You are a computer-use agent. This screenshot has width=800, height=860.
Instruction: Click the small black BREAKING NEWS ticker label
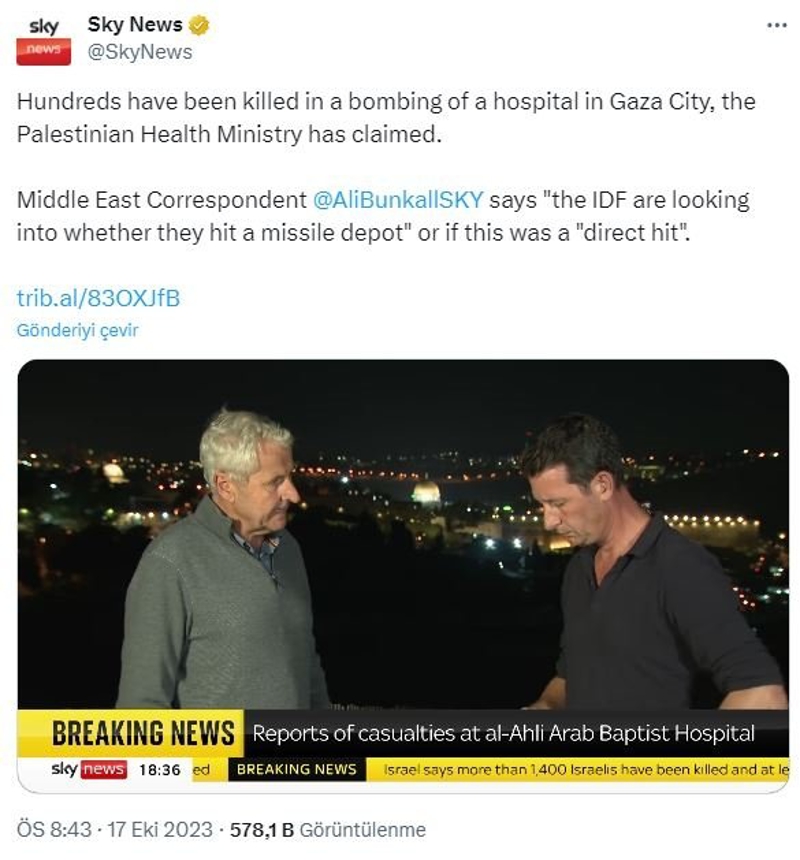tap(297, 770)
